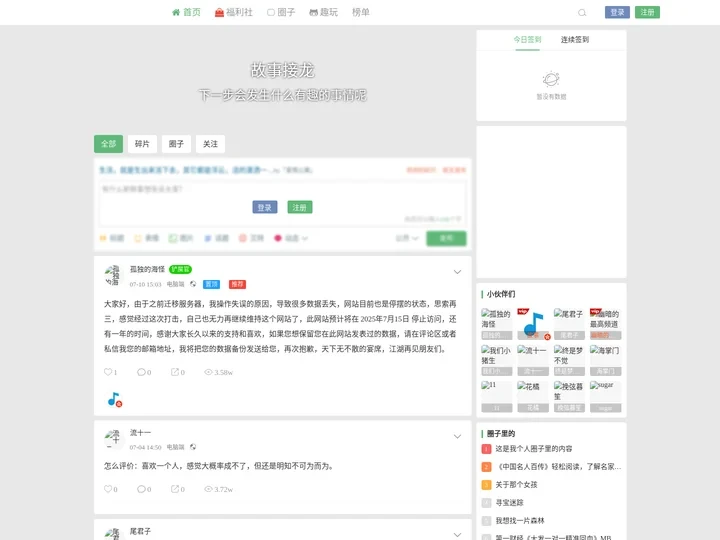
Task: Click username 孤独的海怪 on first post
Action: (x=147, y=269)
